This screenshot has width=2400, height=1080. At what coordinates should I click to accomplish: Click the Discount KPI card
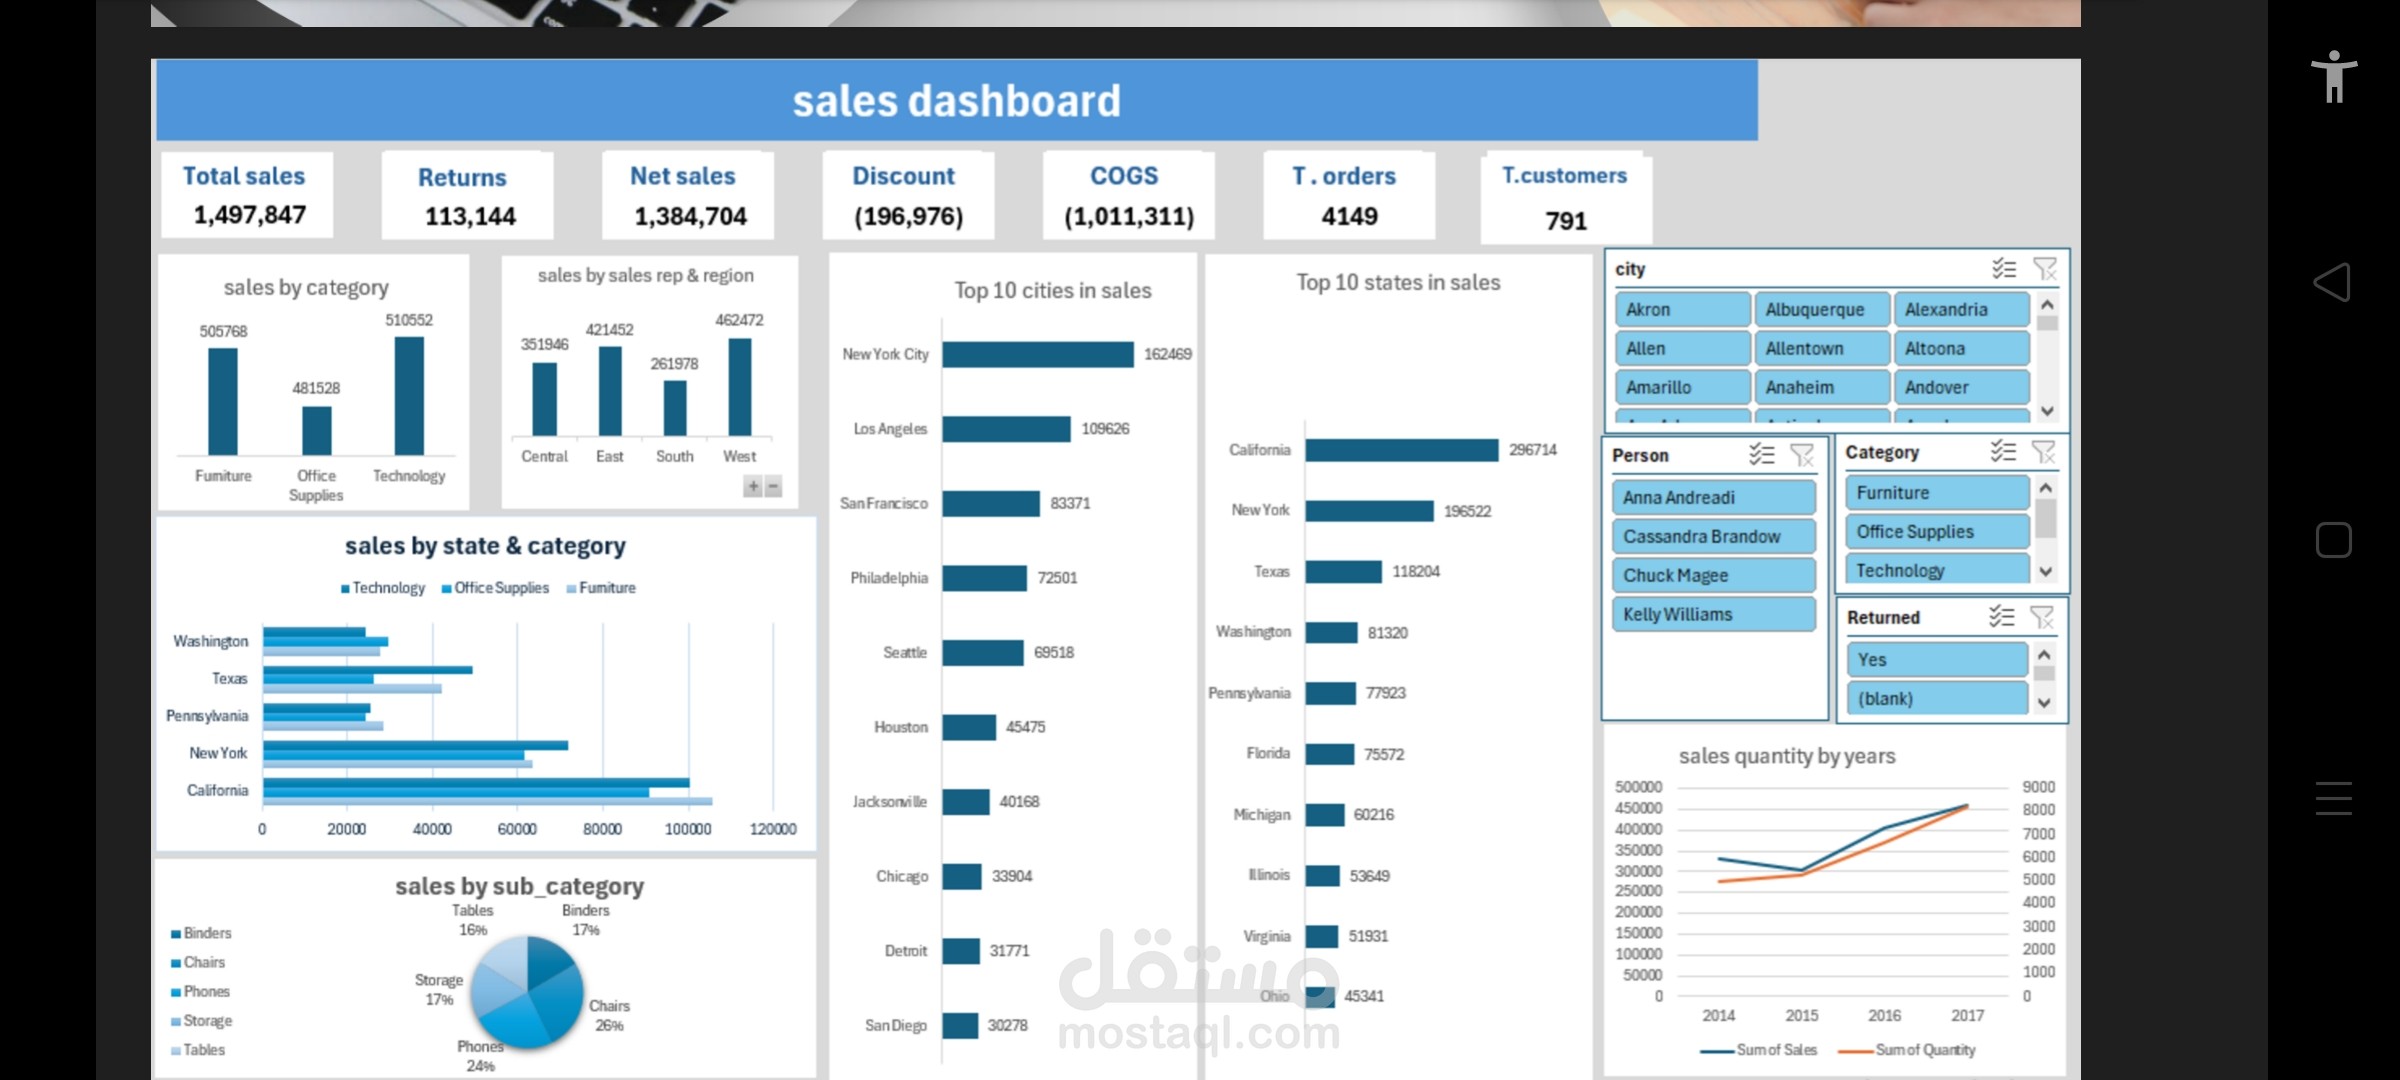pyautogui.click(x=908, y=195)
